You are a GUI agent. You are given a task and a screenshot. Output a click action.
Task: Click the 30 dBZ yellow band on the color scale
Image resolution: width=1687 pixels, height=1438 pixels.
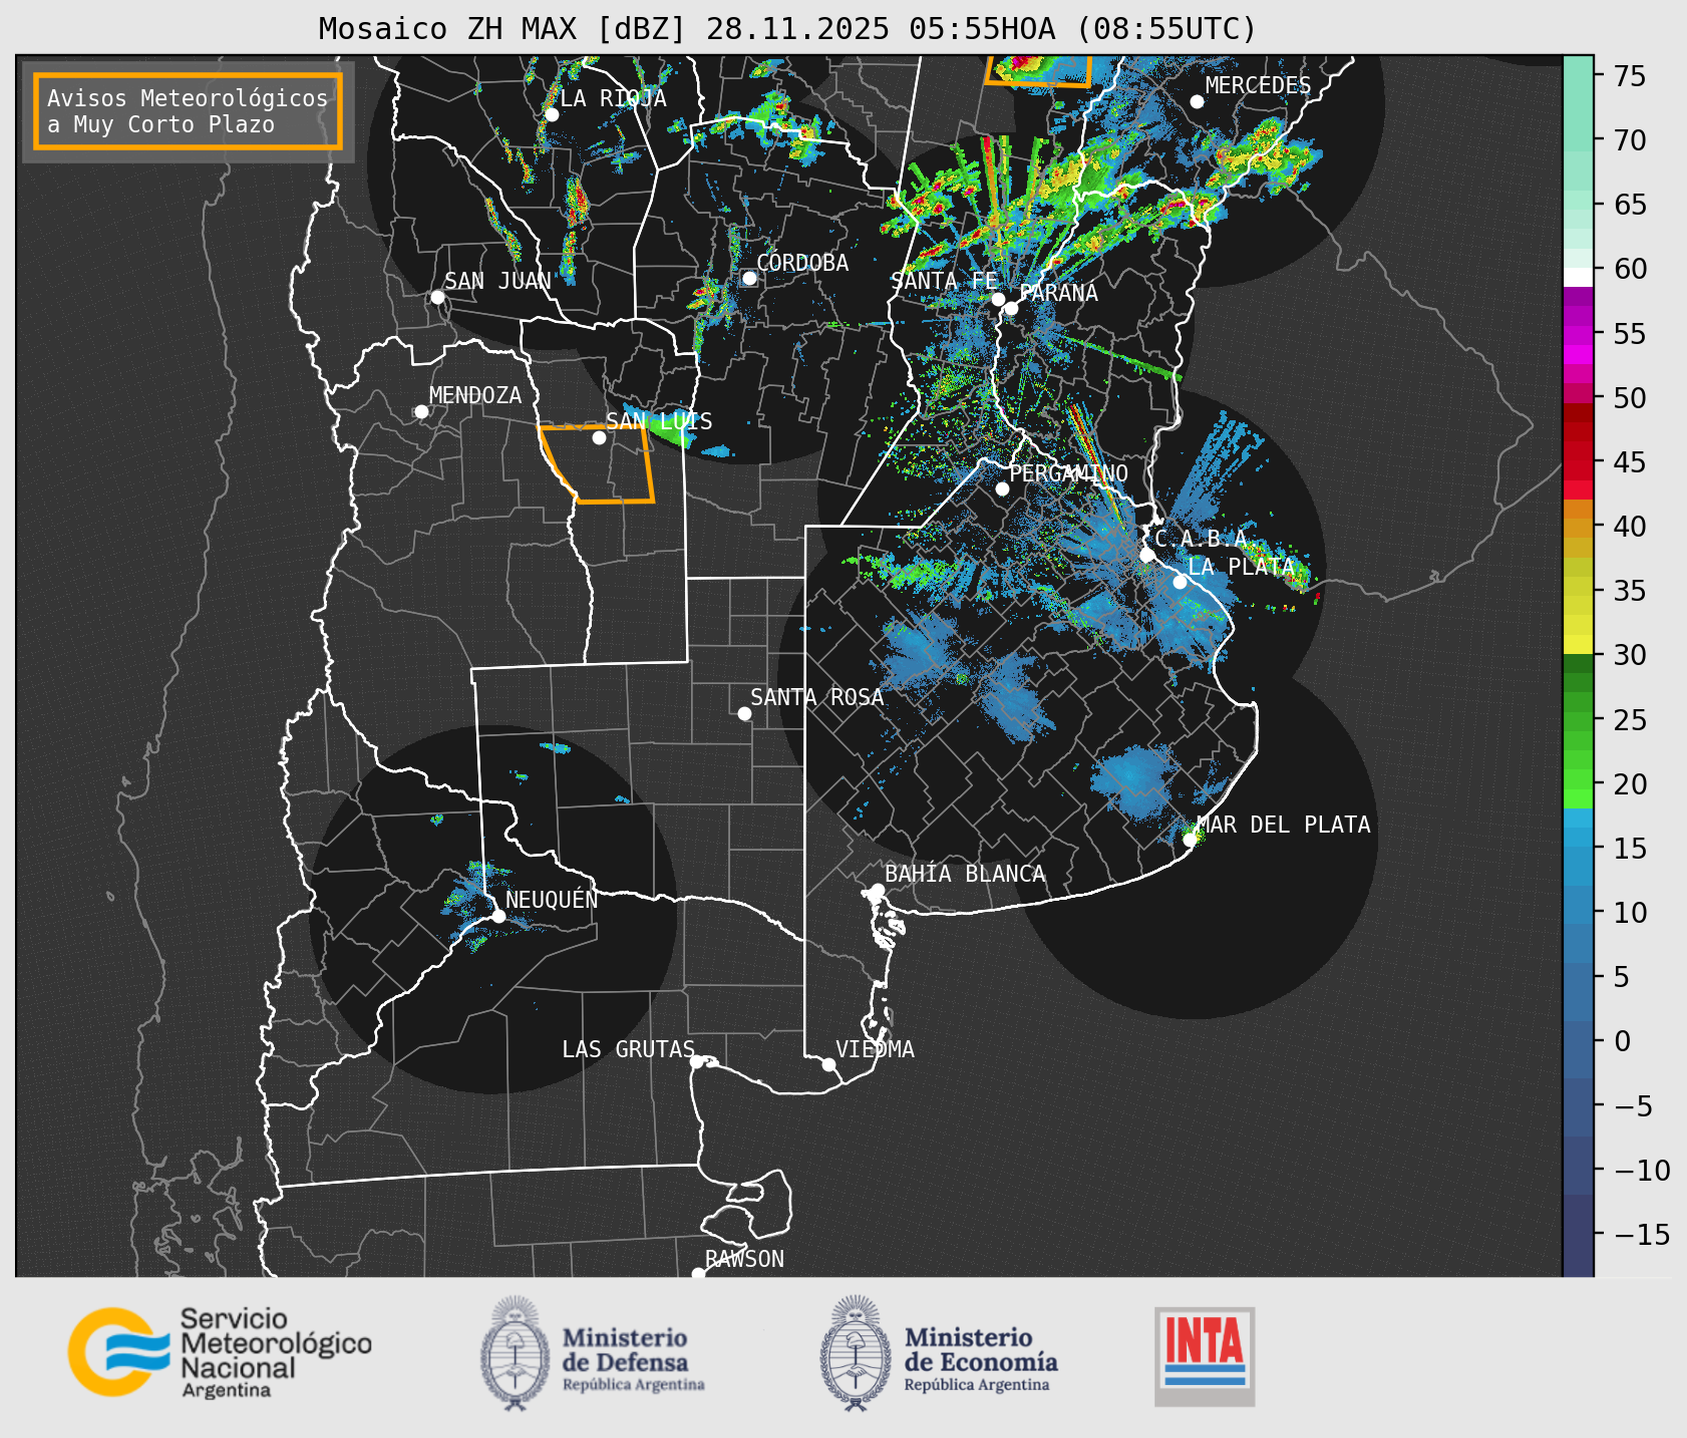[x=1578, y=646]
